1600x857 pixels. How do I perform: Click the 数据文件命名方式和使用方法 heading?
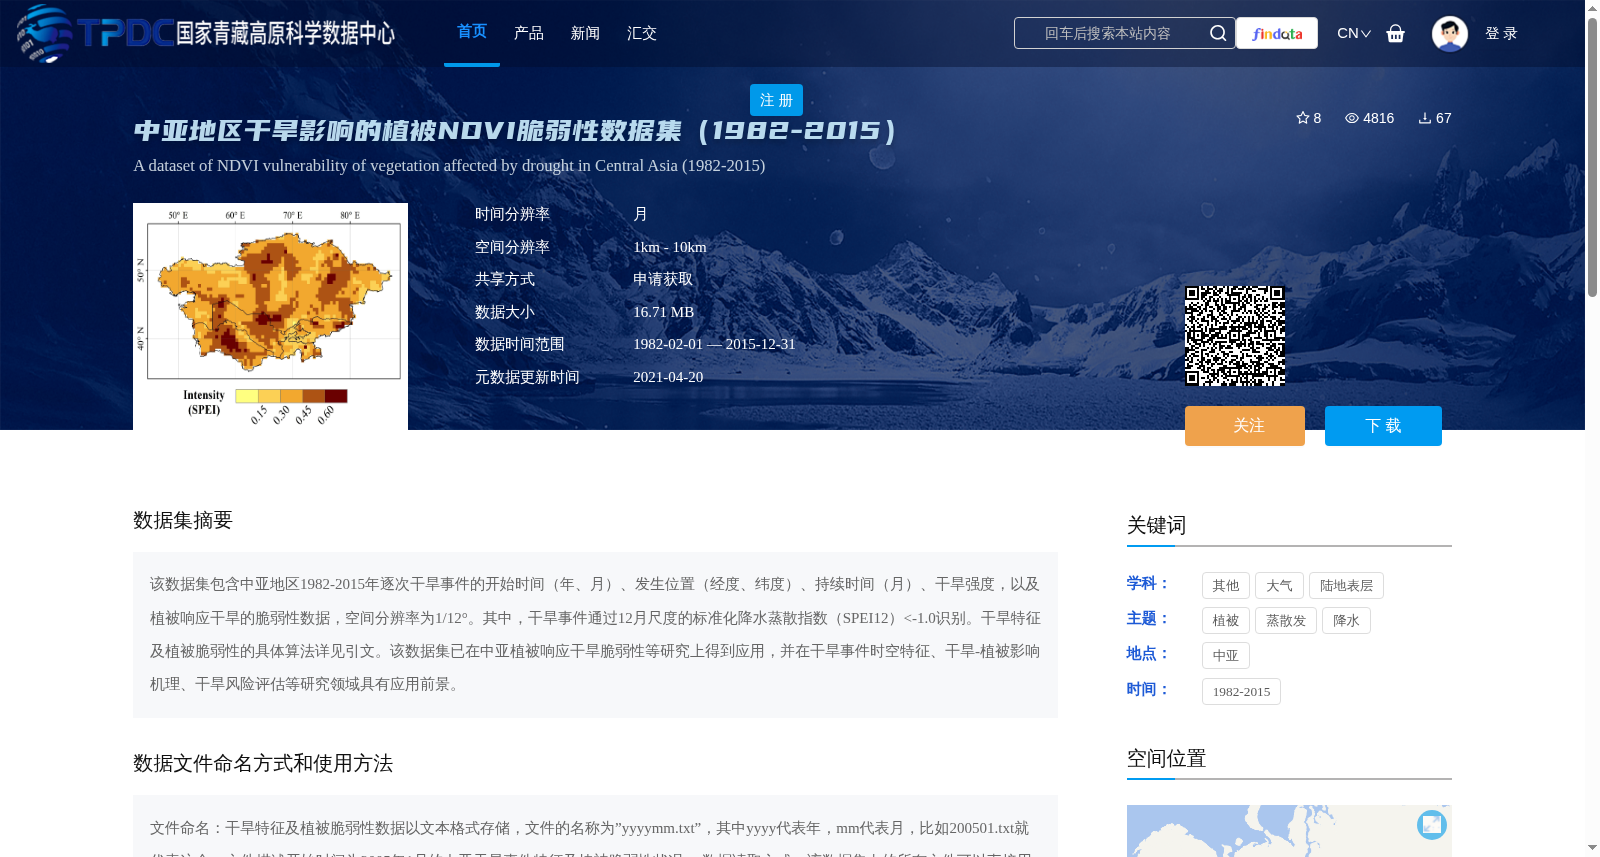[x=263, y=763]
